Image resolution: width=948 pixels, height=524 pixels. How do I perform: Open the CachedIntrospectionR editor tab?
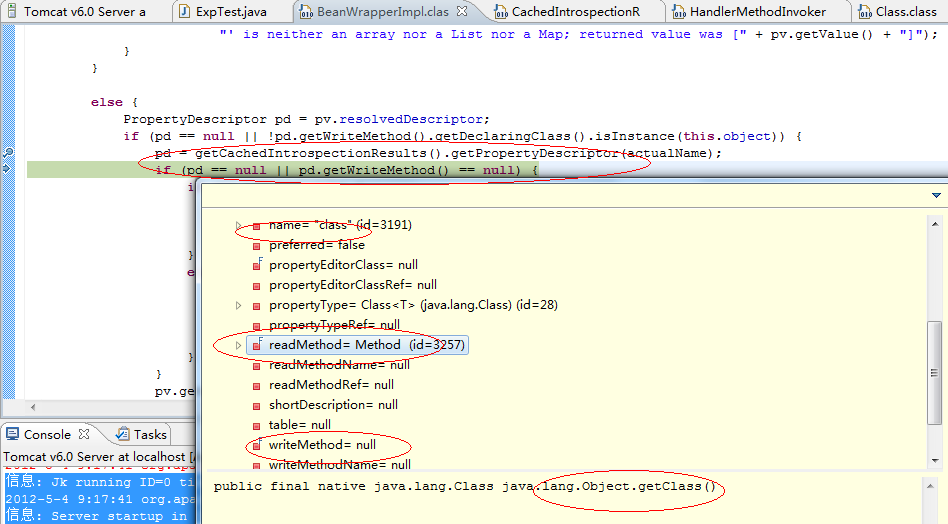576,11
